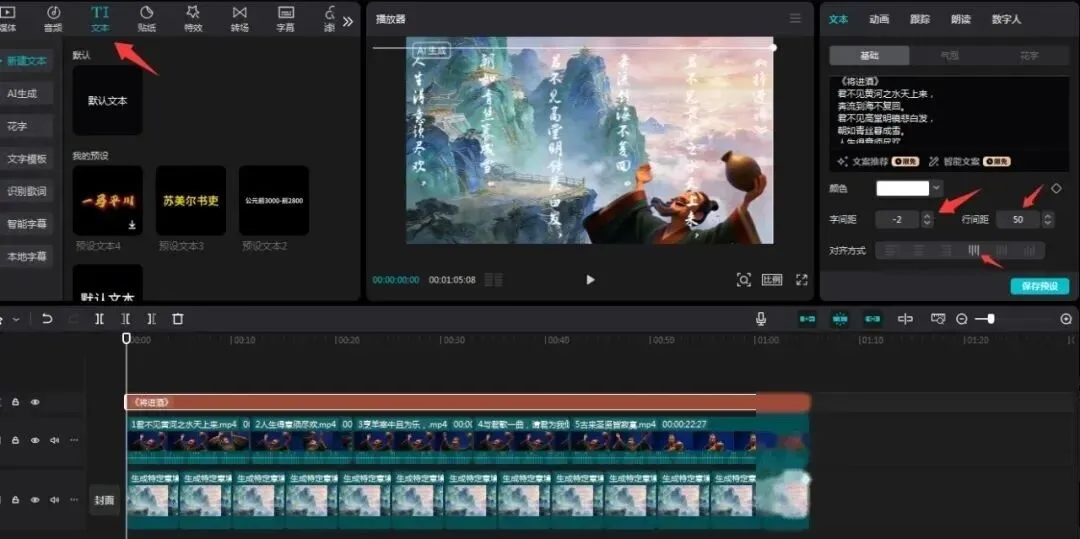The image size is (1080, 539).
Task: Adjust the 行间距 stepper arrows
Action: (1048, 220)
